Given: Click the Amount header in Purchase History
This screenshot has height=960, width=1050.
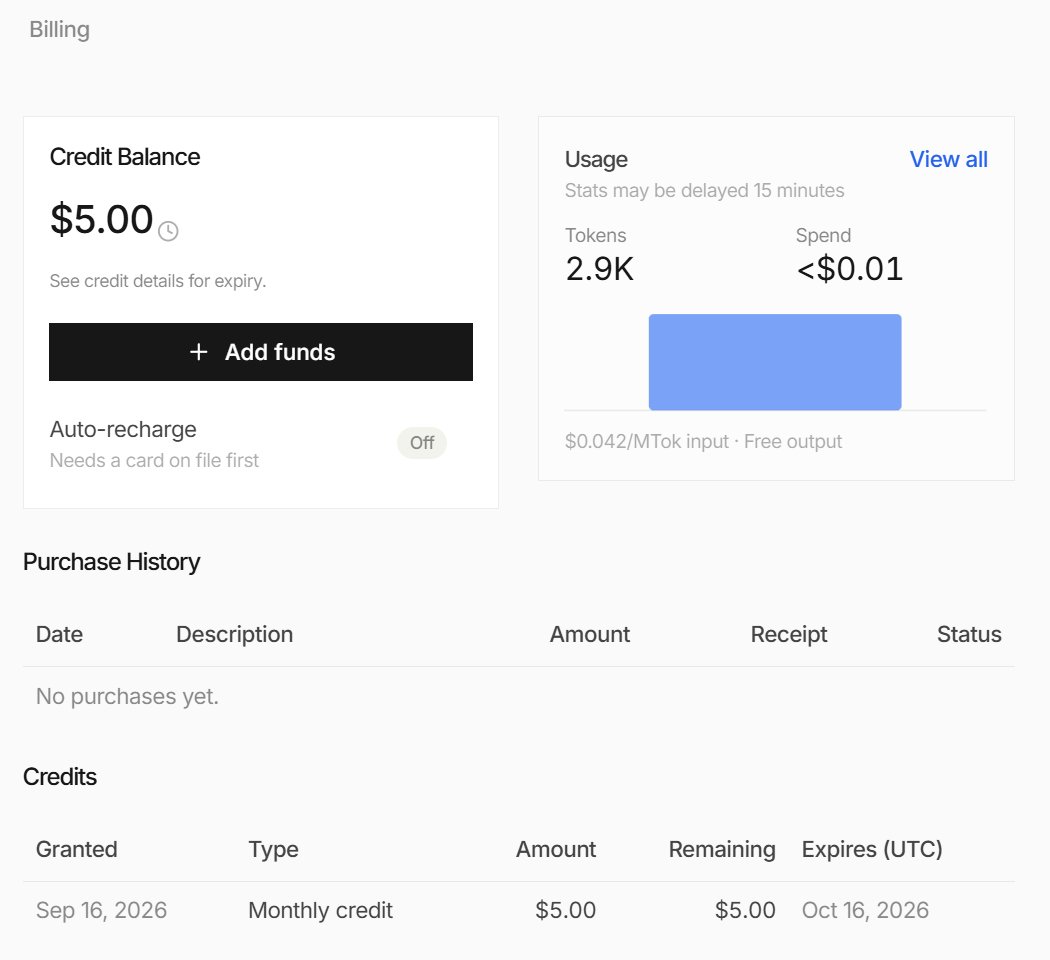Looking at the screenshot, I should click(x=590, y=634).
